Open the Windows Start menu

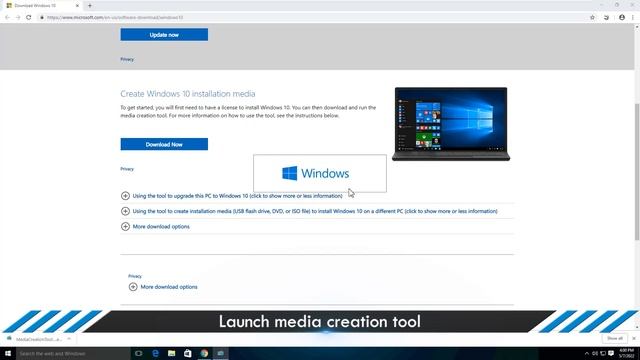[x=8, y=353]
